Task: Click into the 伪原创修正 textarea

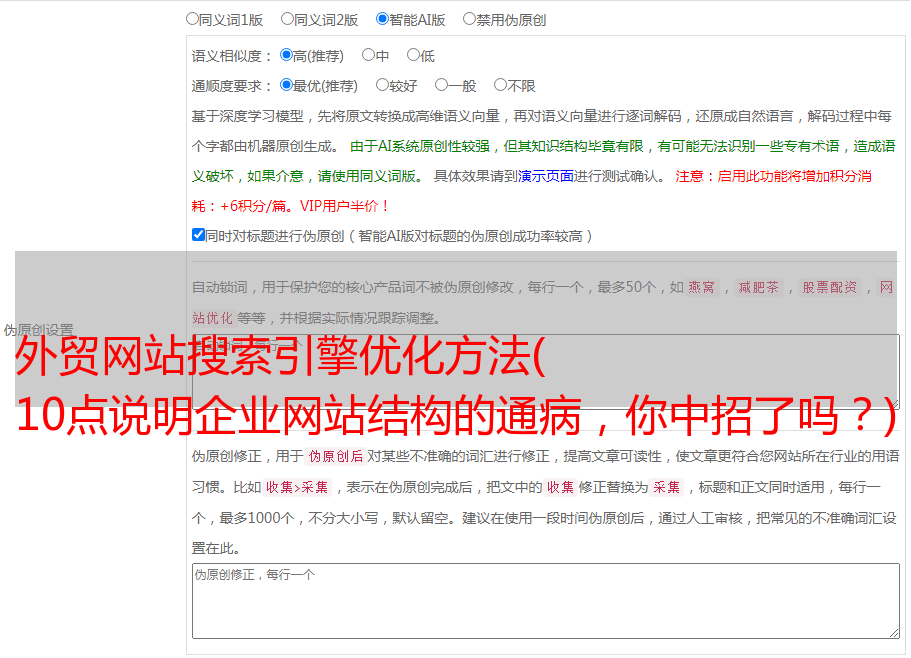Action: 546,601
